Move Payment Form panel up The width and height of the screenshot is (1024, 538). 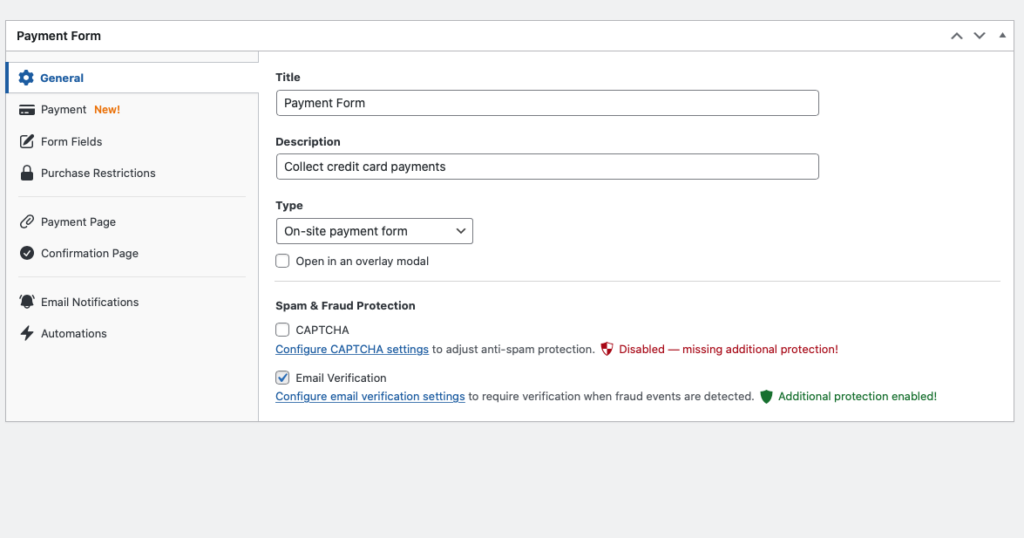957,36
